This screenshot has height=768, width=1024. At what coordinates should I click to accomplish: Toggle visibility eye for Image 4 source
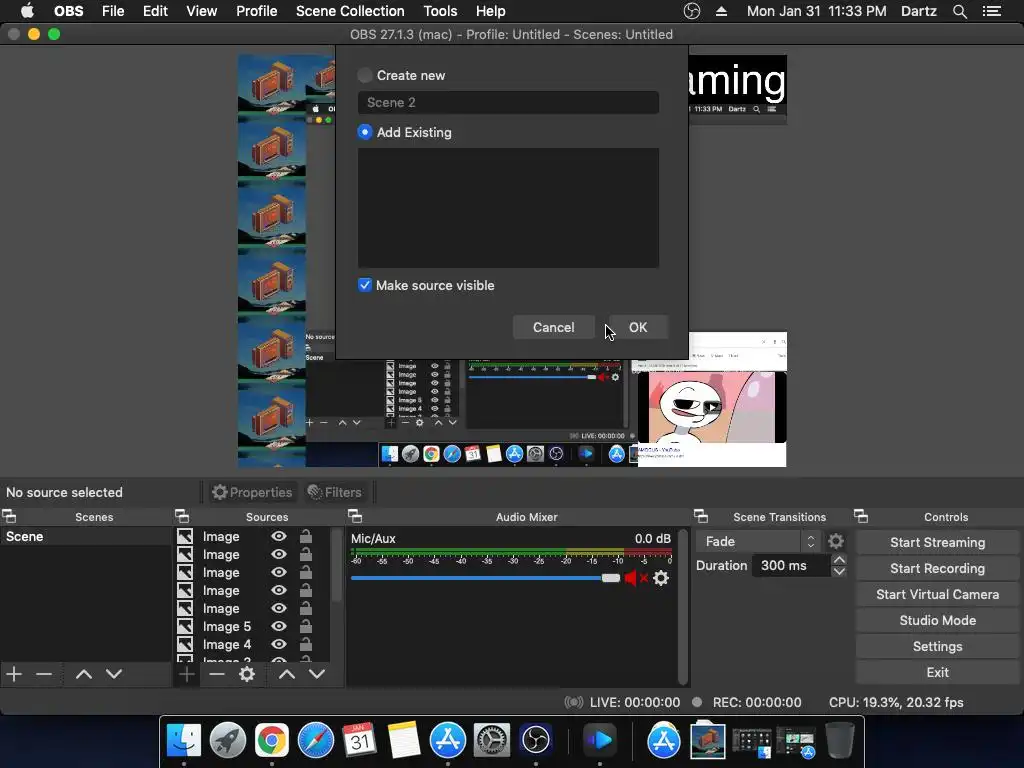click(279, 645)
